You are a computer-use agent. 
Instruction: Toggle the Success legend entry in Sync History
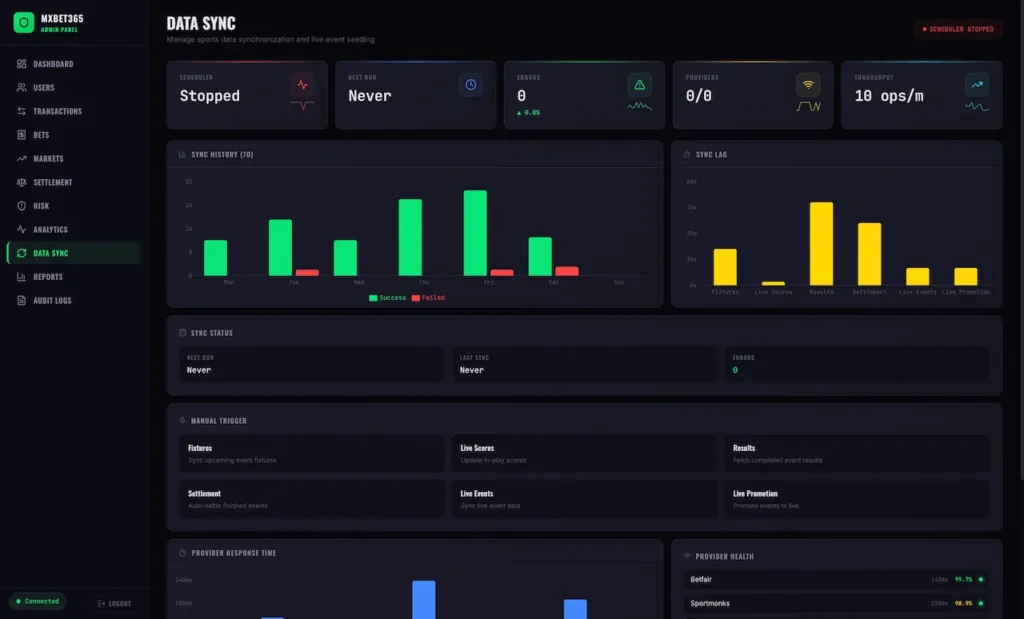tap(387, 298)
